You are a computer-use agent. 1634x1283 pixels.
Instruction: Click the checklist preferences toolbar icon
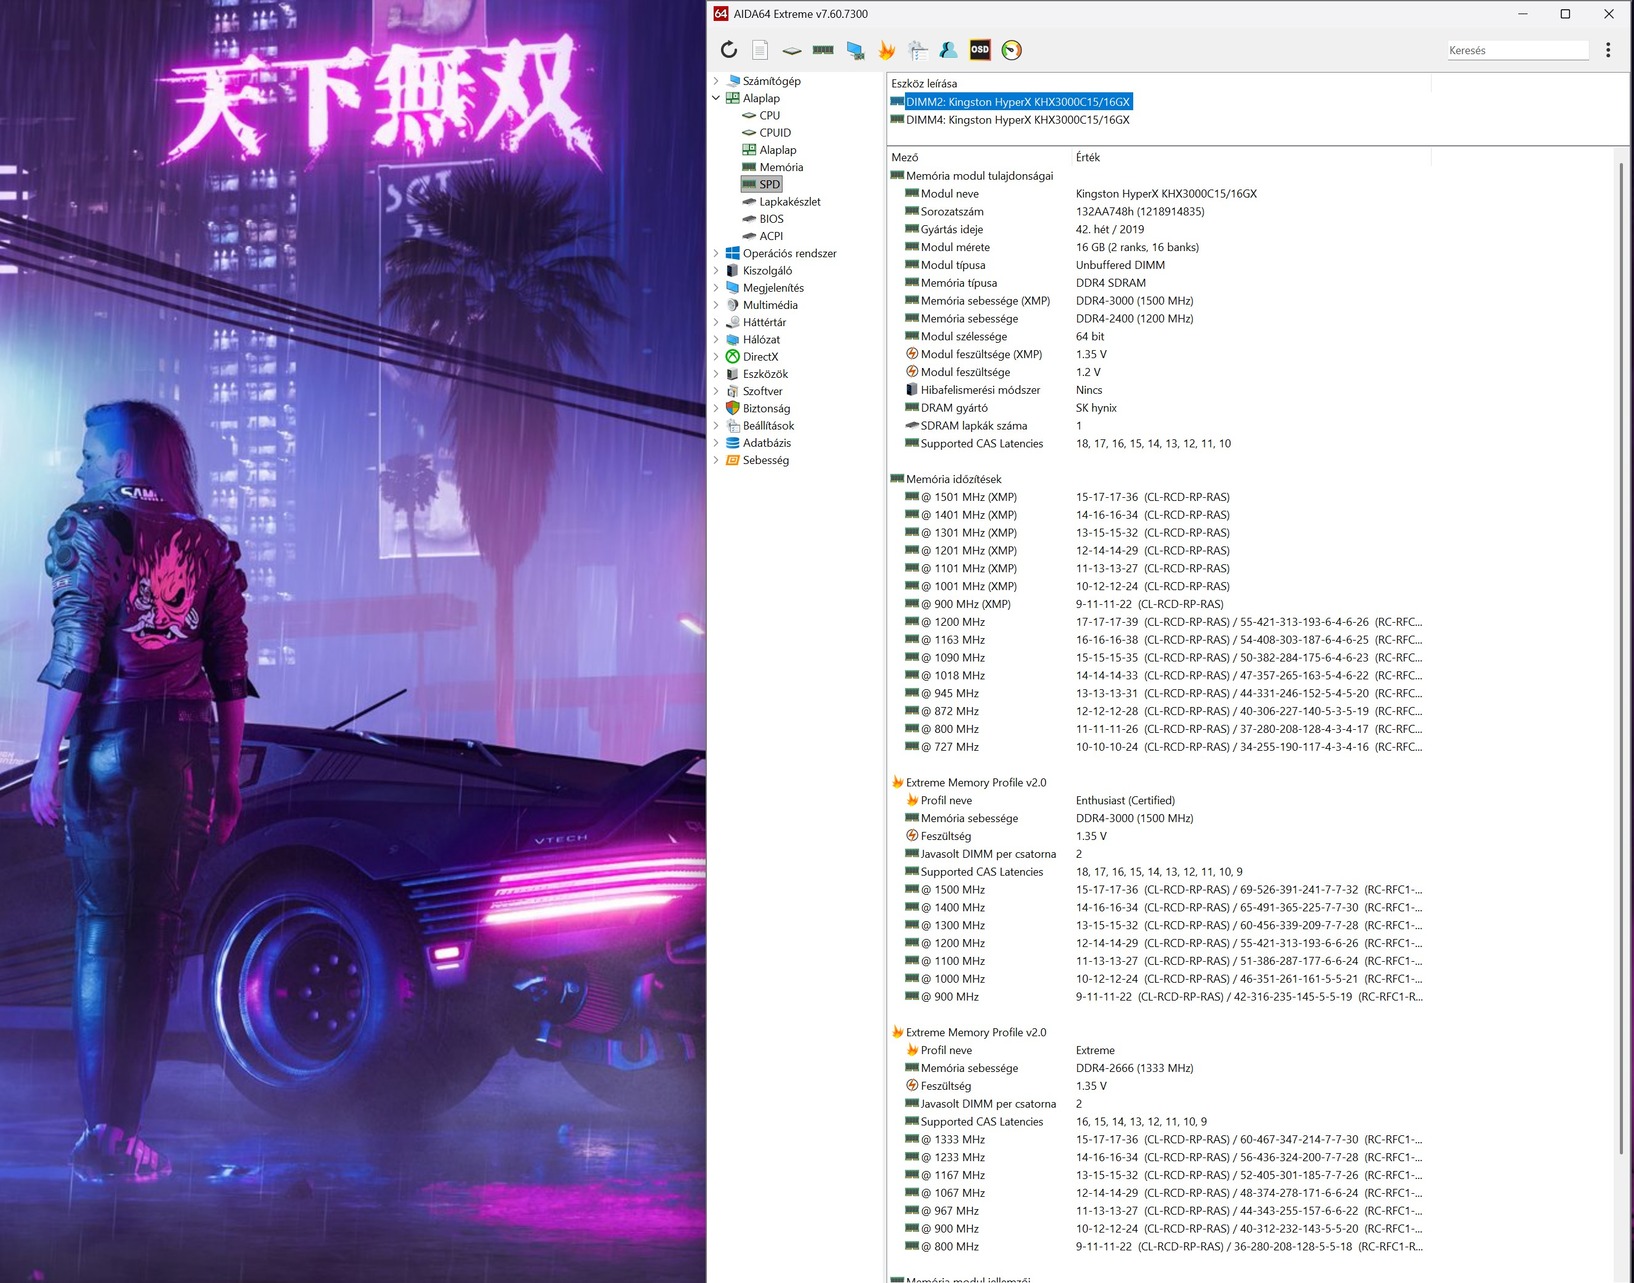[918, 50]
